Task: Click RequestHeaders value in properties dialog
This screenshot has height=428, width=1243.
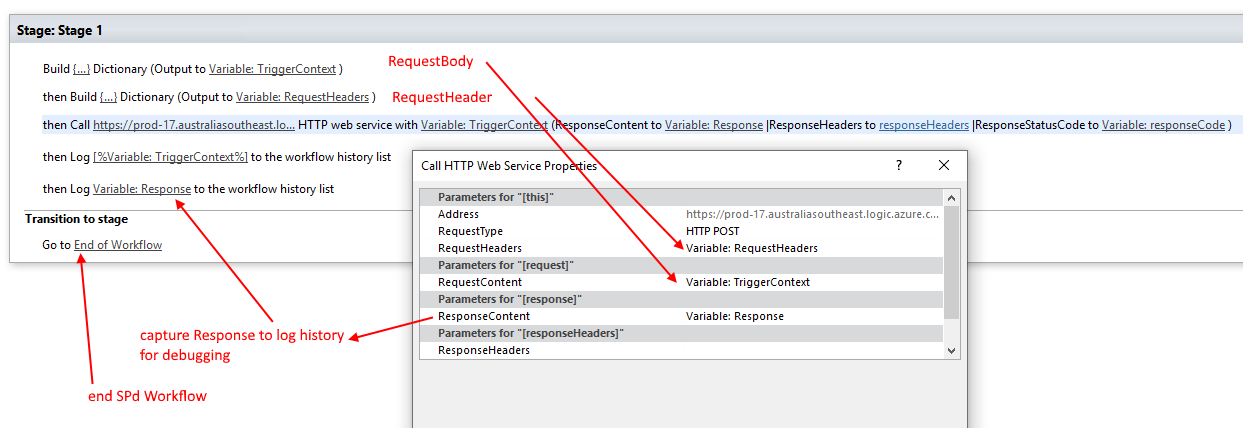Action: pos(751,248)
